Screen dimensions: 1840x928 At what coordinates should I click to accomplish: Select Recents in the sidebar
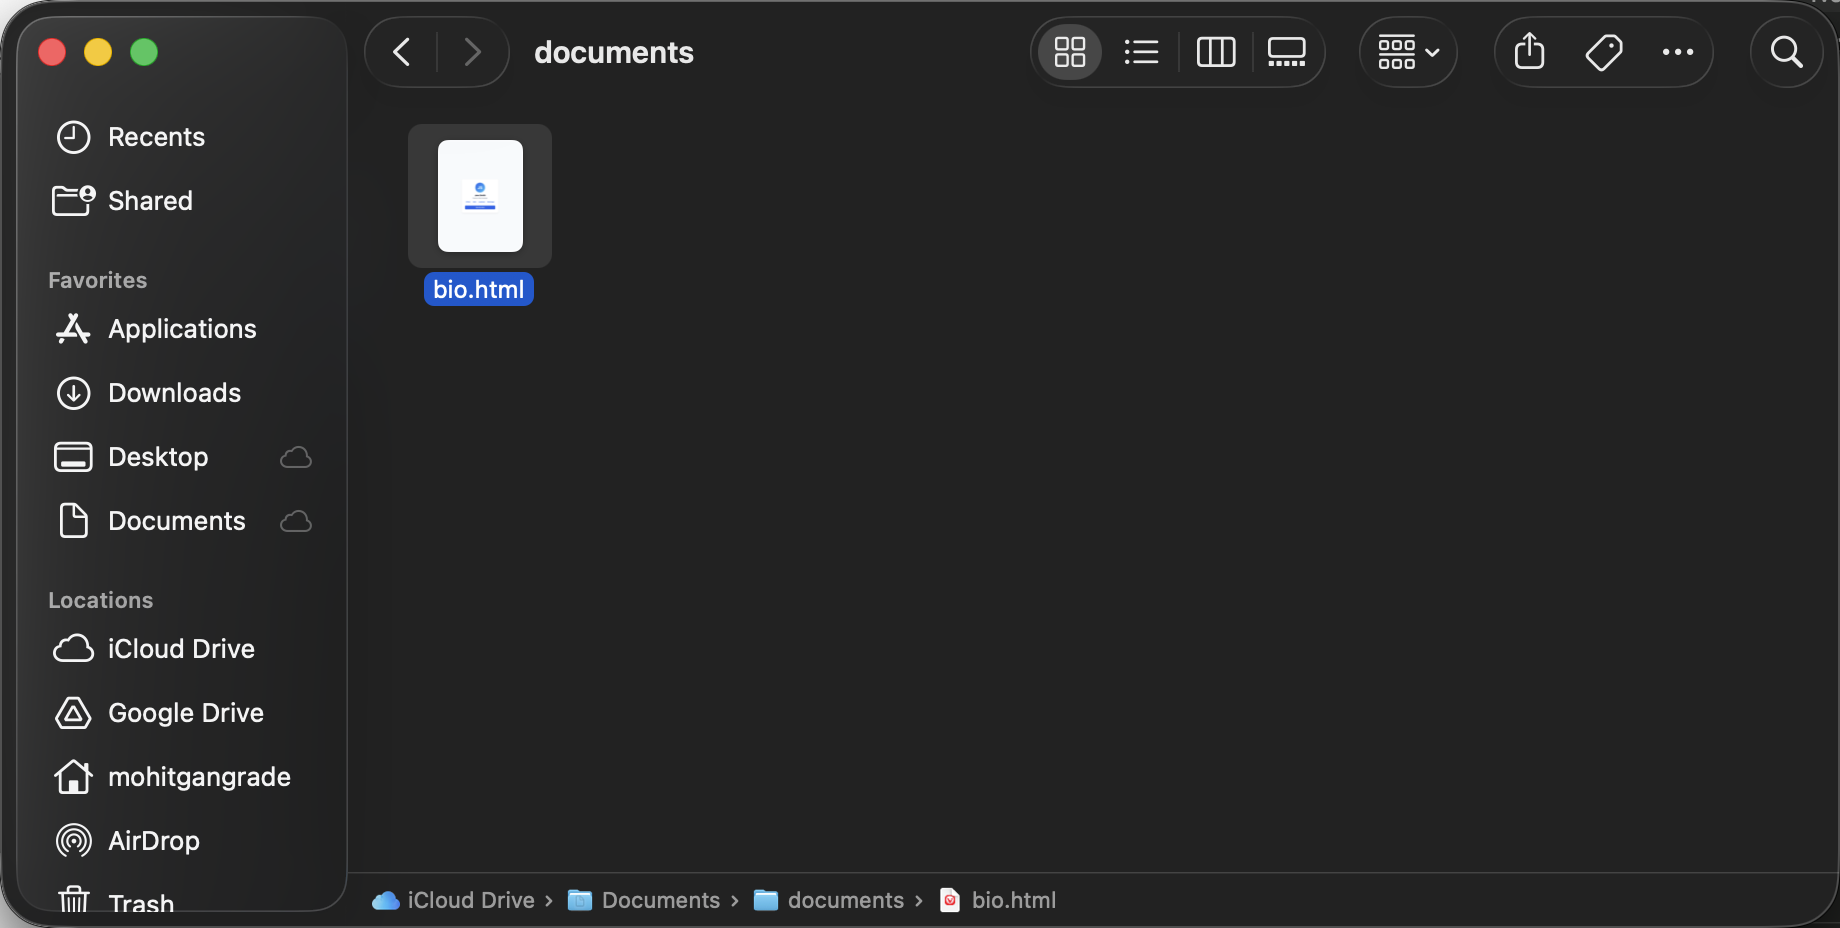[x=156, y=137]
